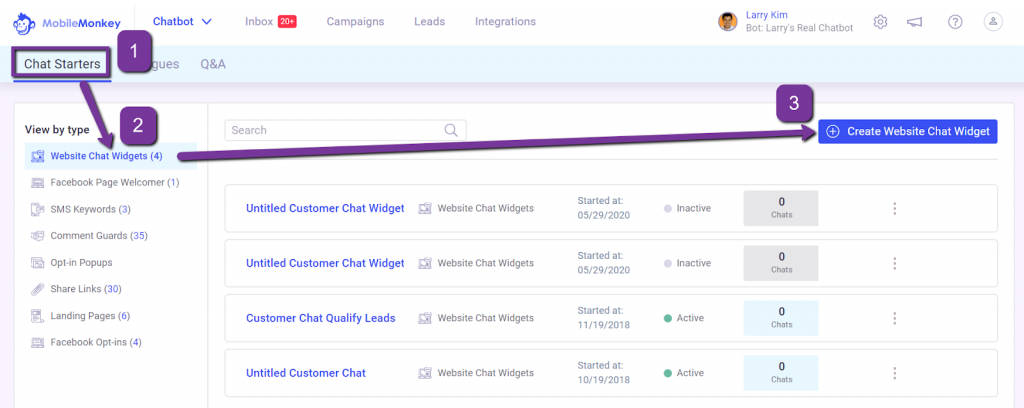Select the Share Links filter
This screenshot has width=1024, height=408.
pyautogui.click(x=76, y=289)
